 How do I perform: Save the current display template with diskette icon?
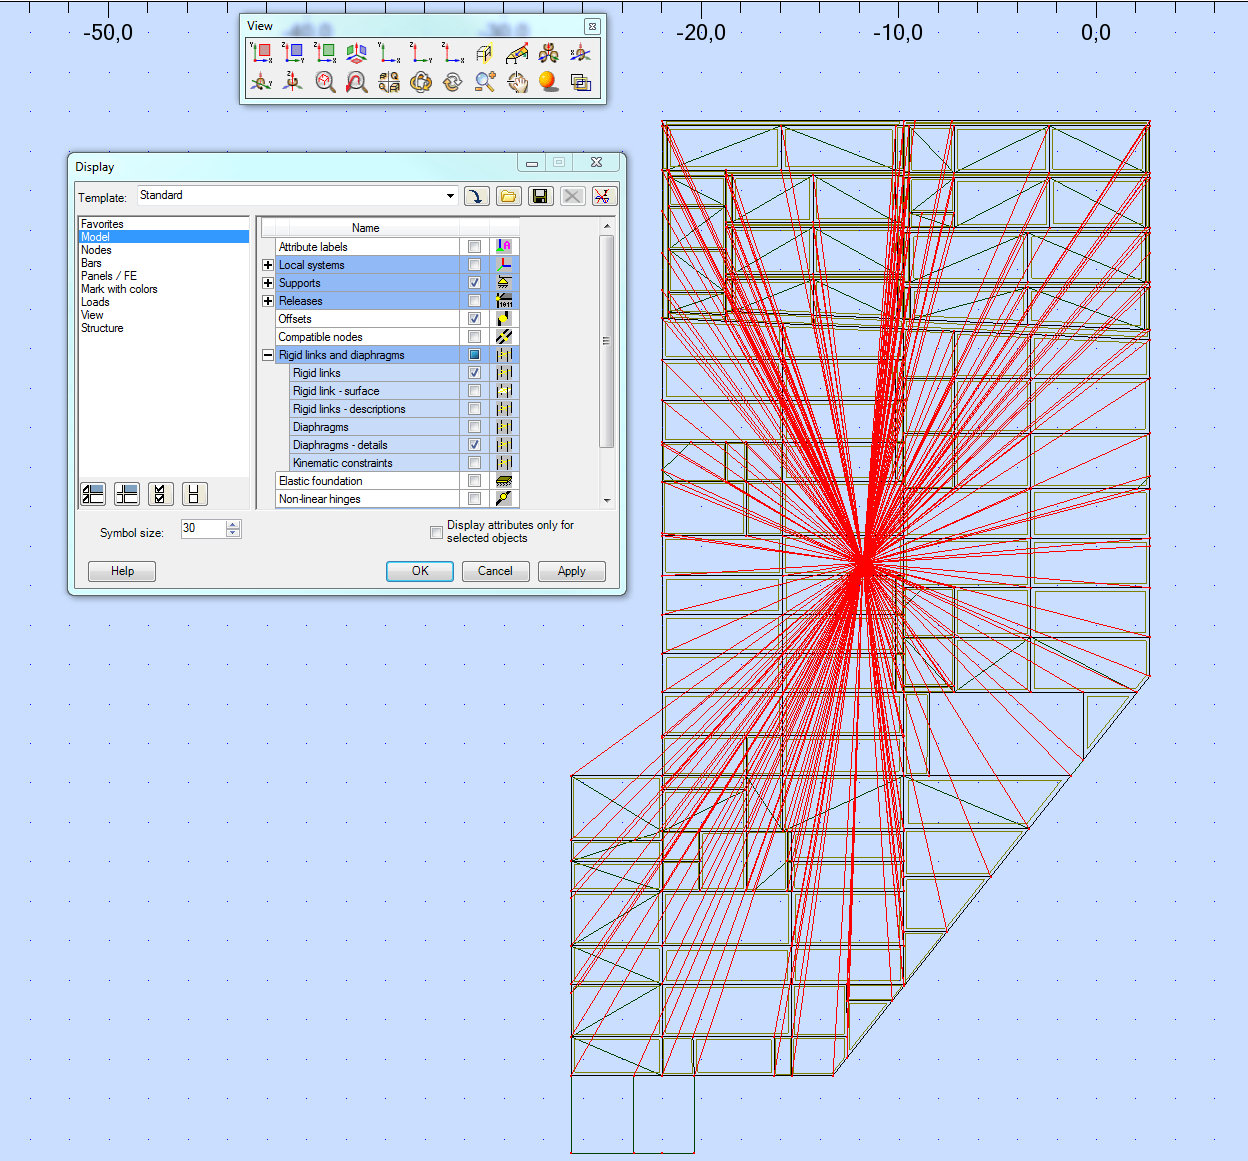click(540, 196)
